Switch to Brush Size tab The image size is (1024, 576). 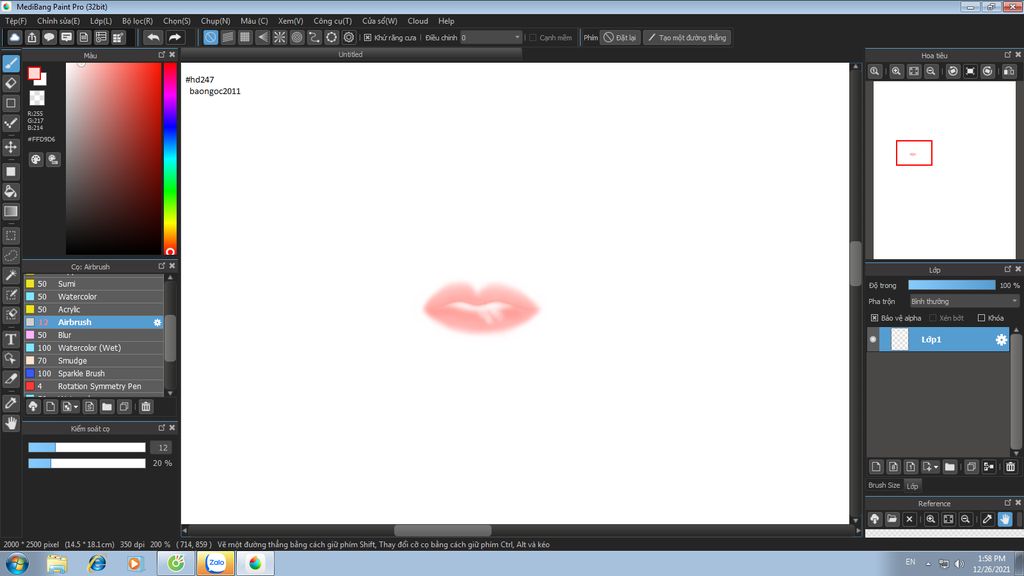click(884, 485)
